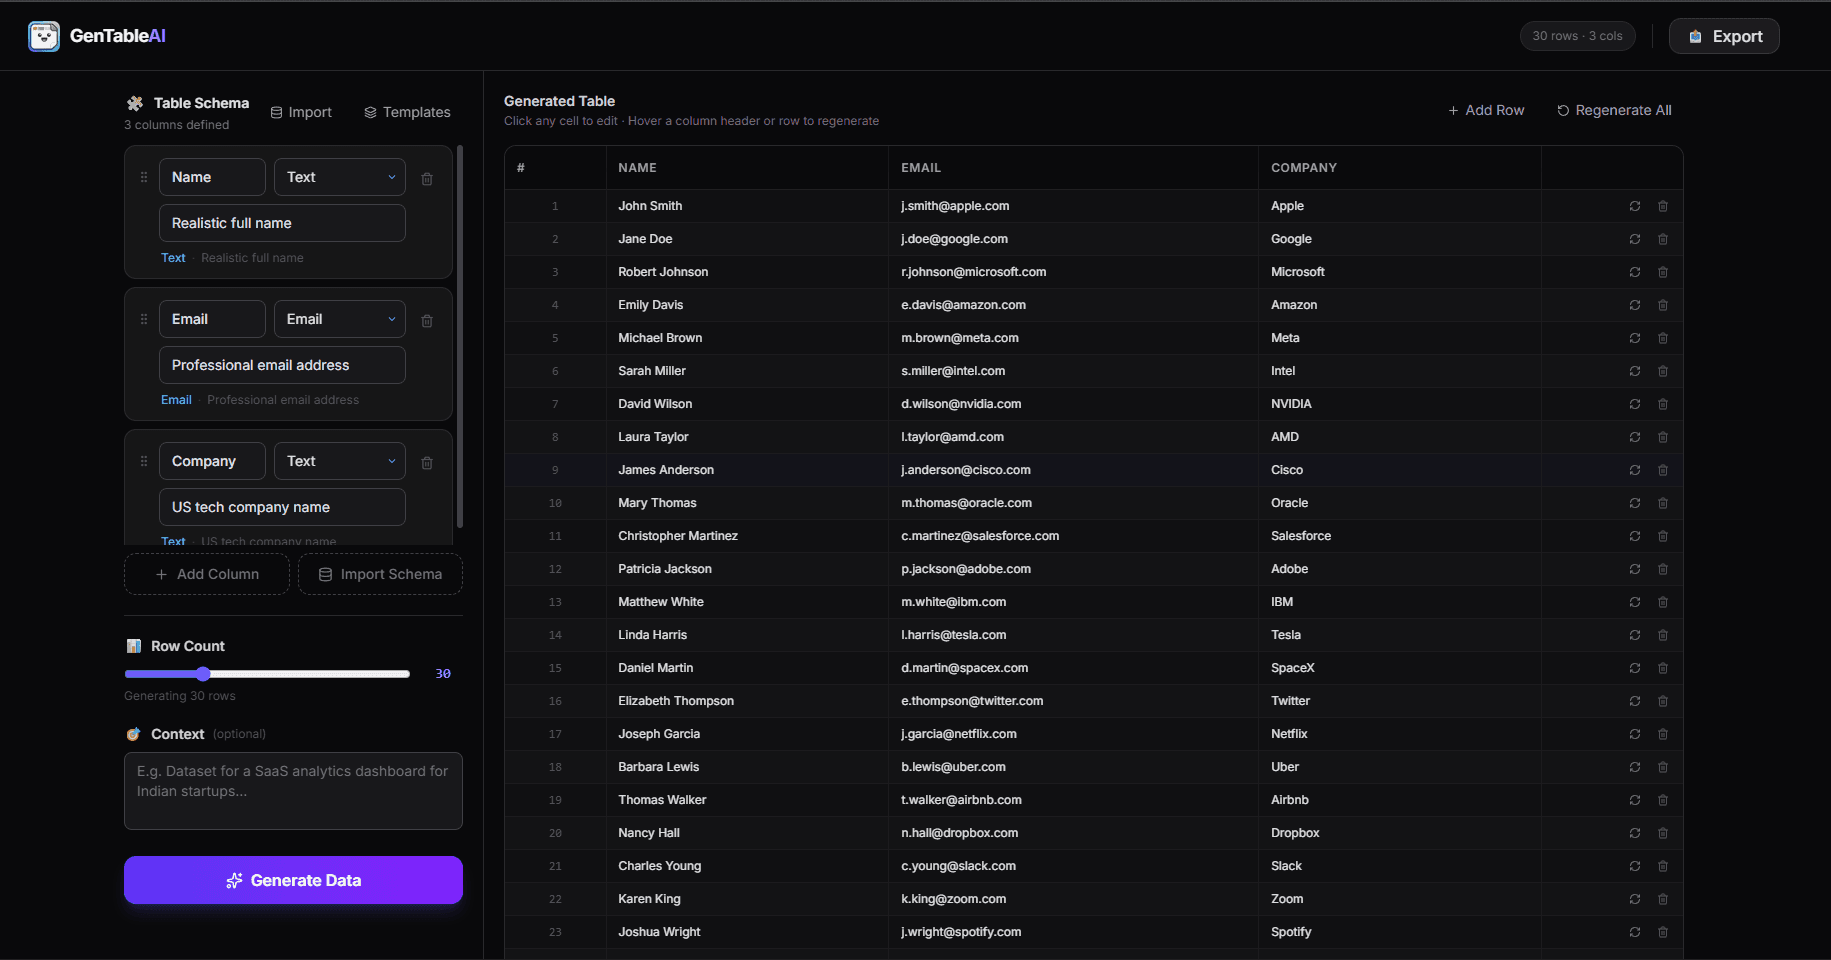Add a new row to the table

1486,110
